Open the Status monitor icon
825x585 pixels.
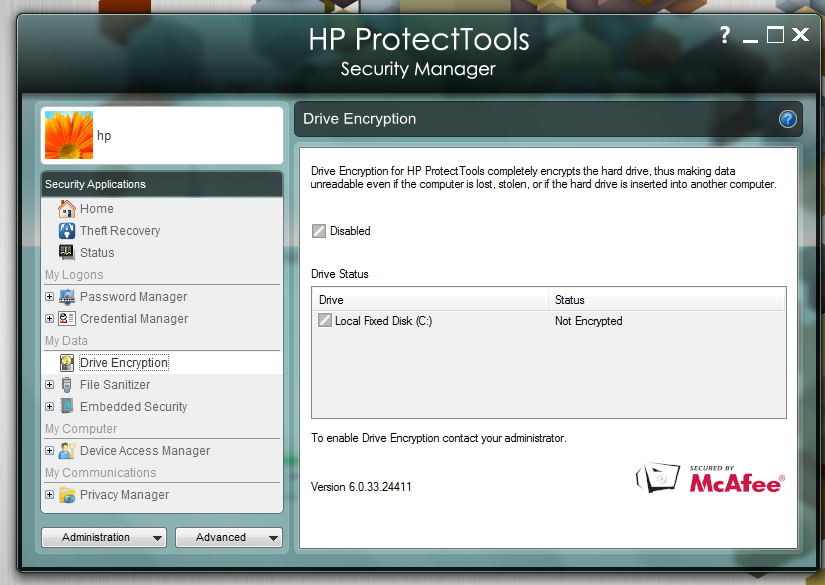pyautogui.click(x=67, y=253)
